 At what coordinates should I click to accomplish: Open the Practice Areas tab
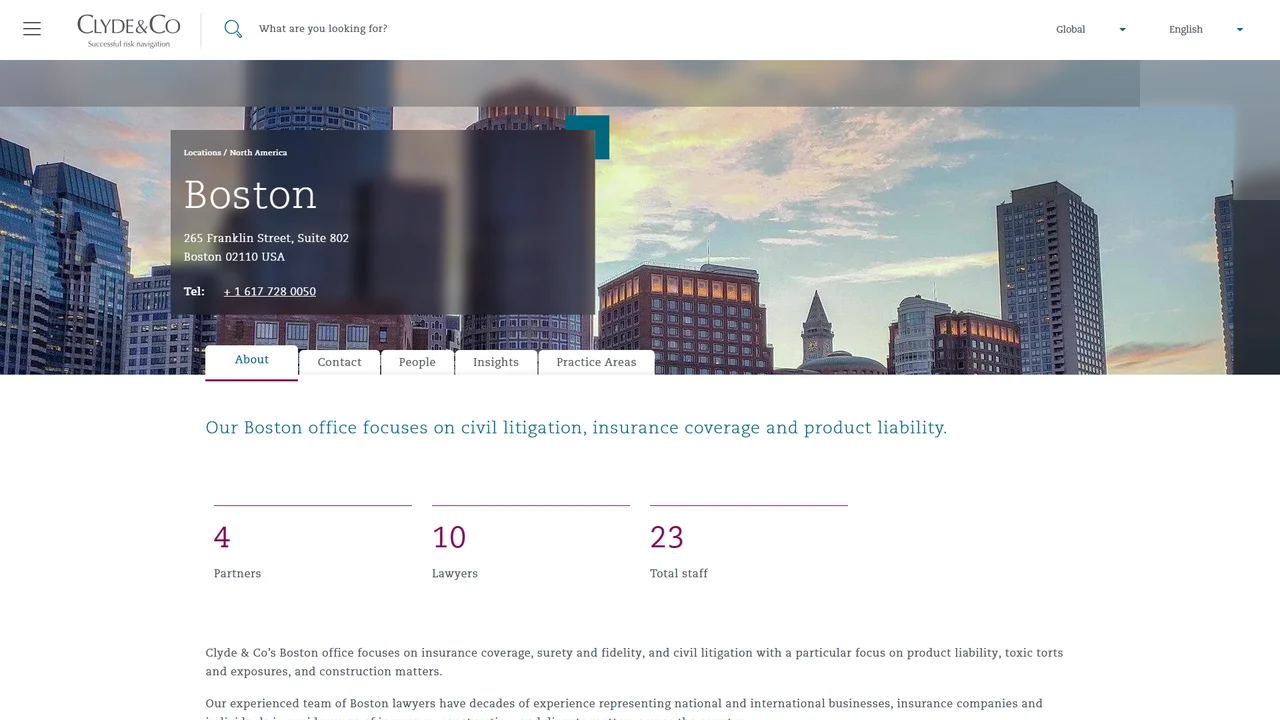[596, 362]
